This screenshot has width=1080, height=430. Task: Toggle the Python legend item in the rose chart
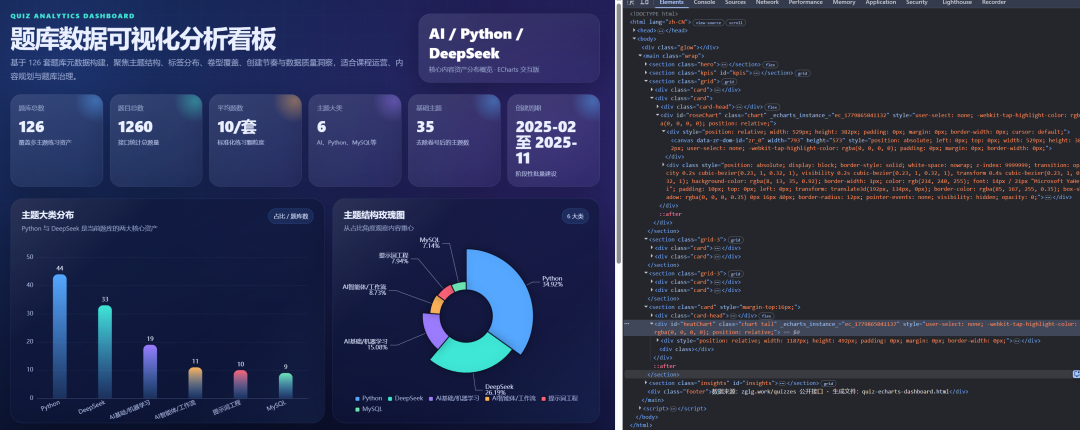[368, 398]
